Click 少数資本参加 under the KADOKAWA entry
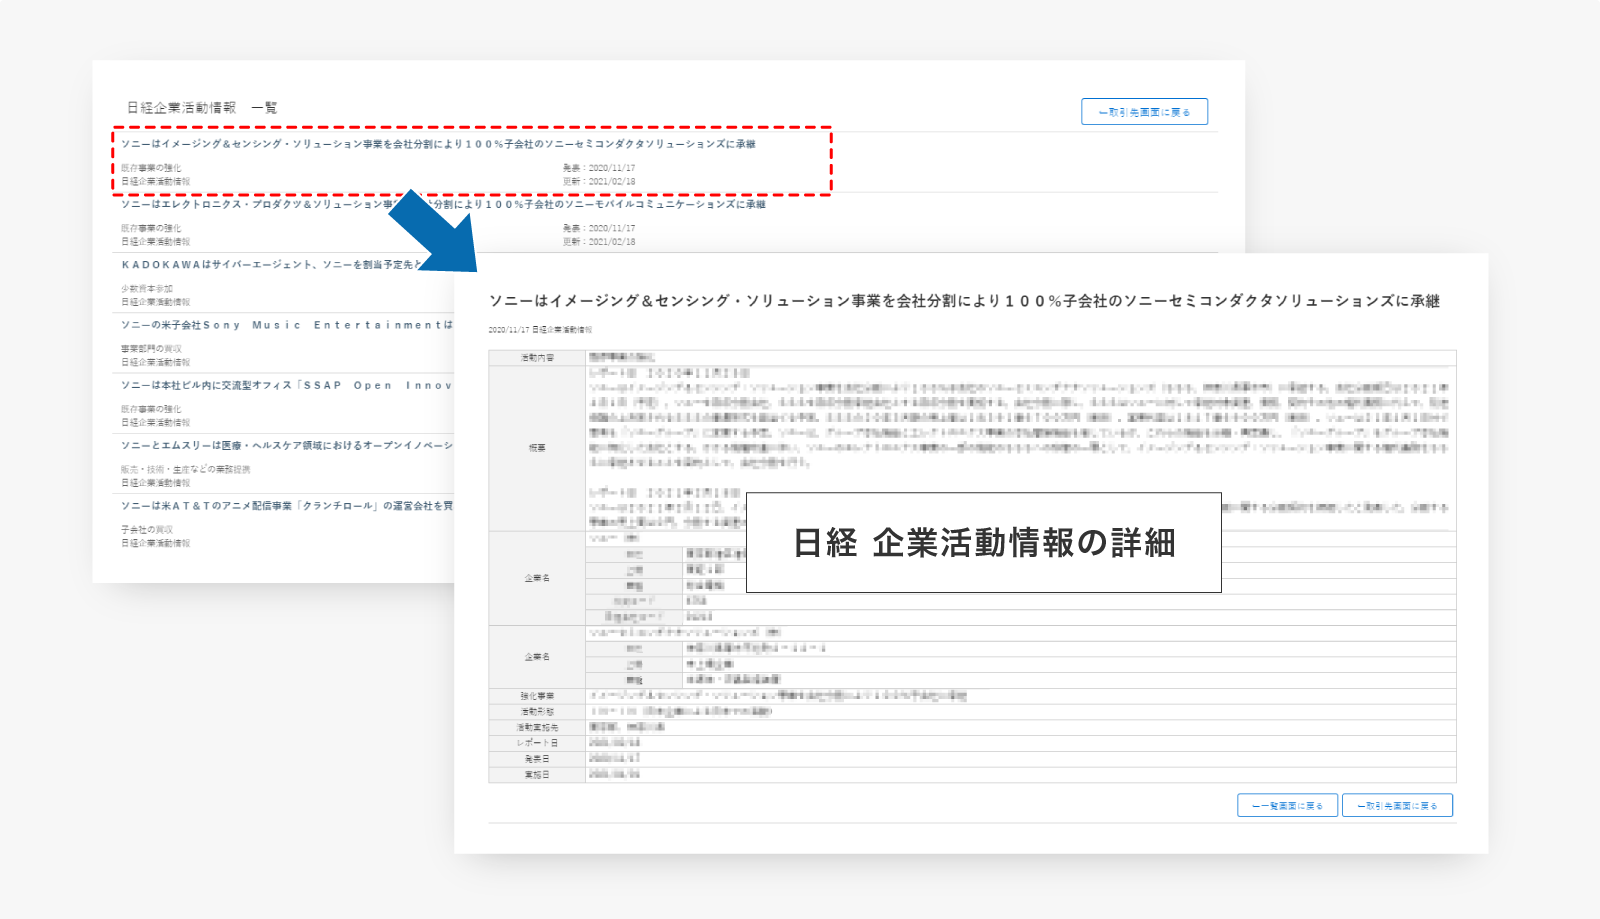Viewport: 1600px width, 919px height. pyautogui.click(x=147, y=288)
